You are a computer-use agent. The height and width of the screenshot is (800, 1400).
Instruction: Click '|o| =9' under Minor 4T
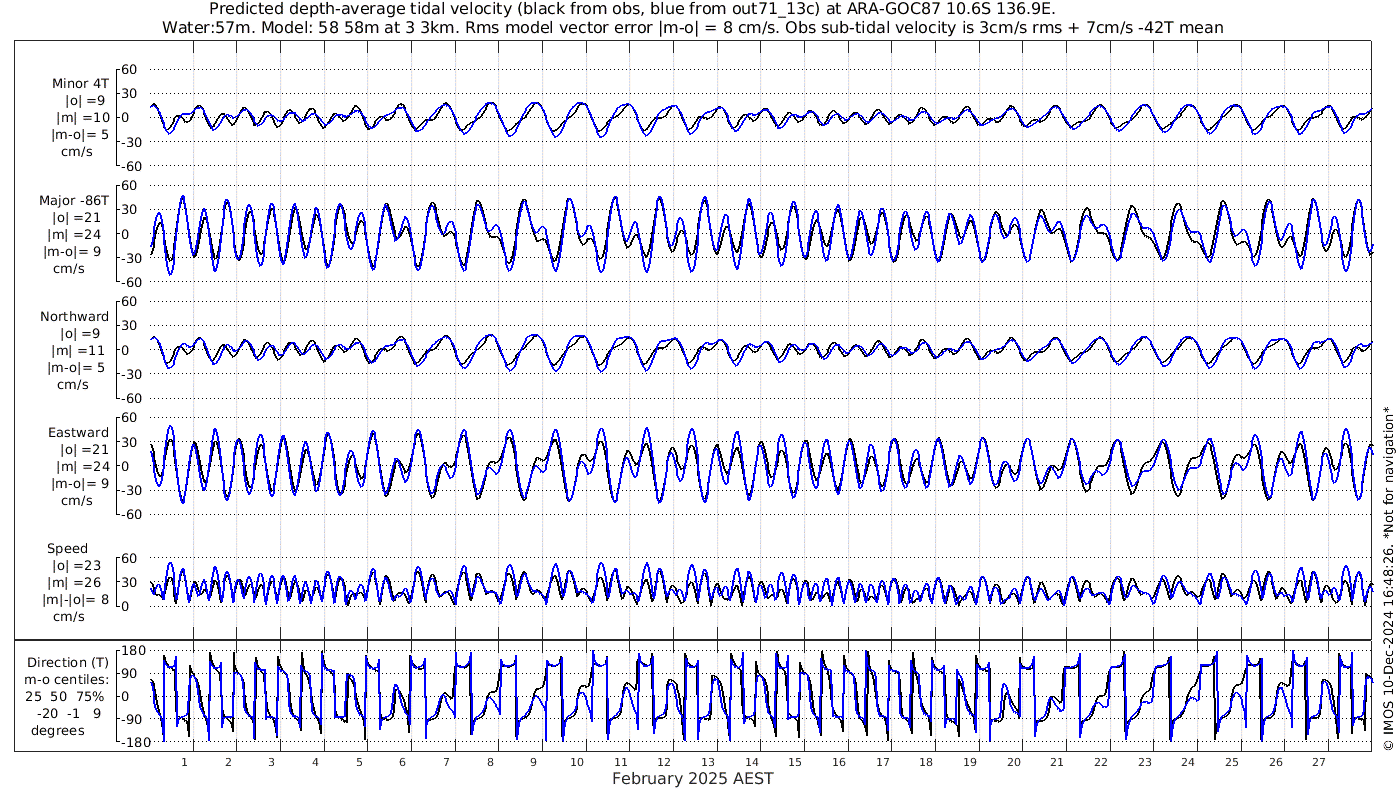tap(85, 101)
